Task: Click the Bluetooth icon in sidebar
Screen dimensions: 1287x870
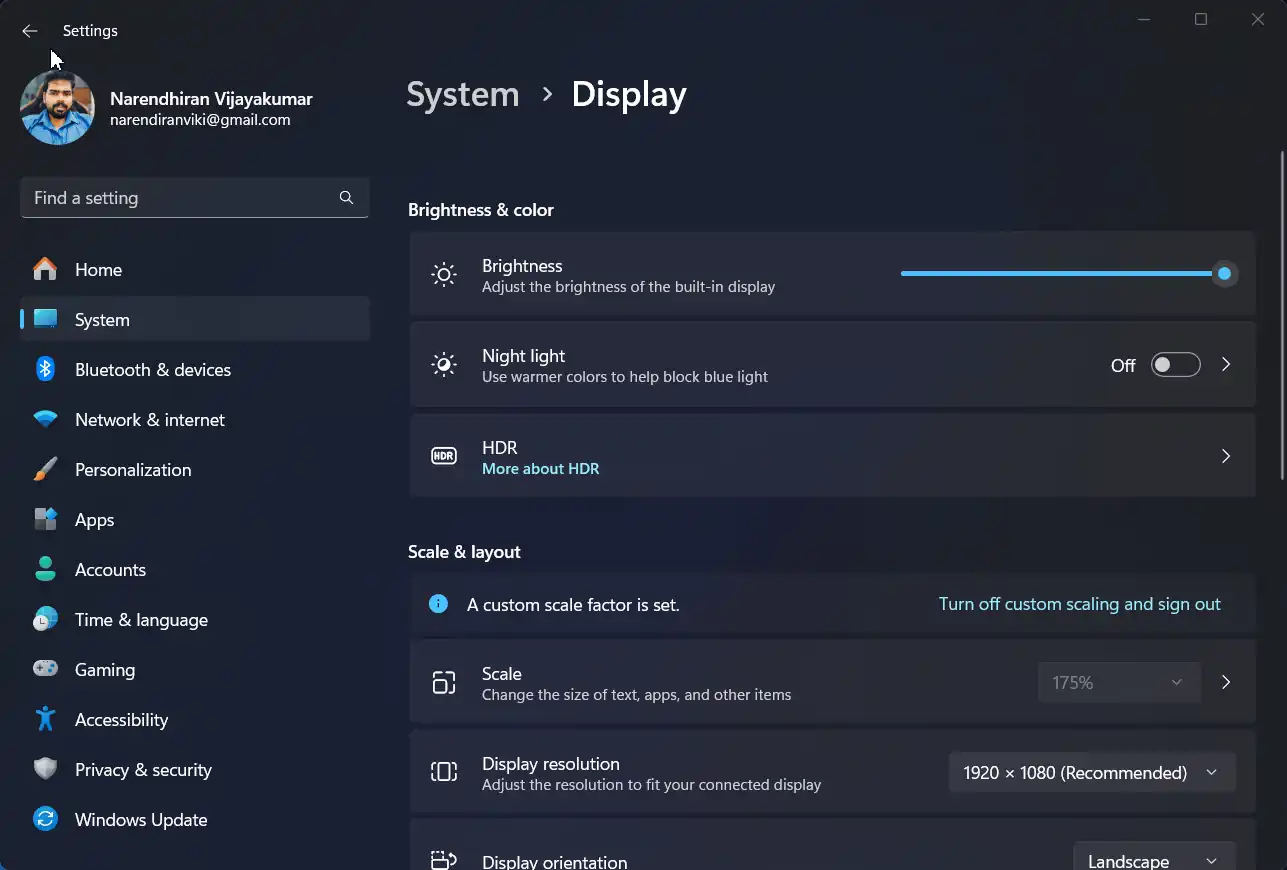Action: click(x=45, y=369)
